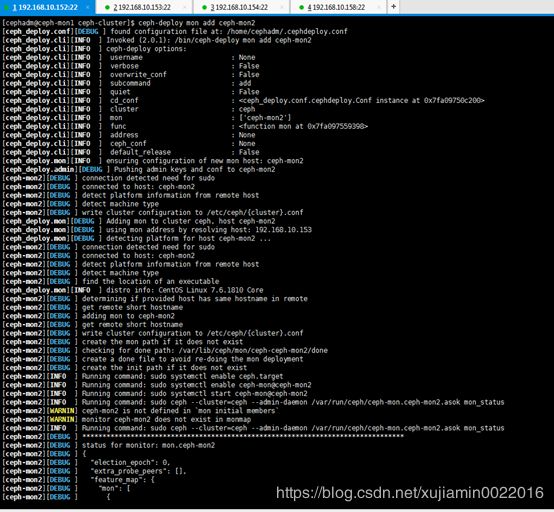Click the 'default_release : False' line

click(x=131, y=152)
